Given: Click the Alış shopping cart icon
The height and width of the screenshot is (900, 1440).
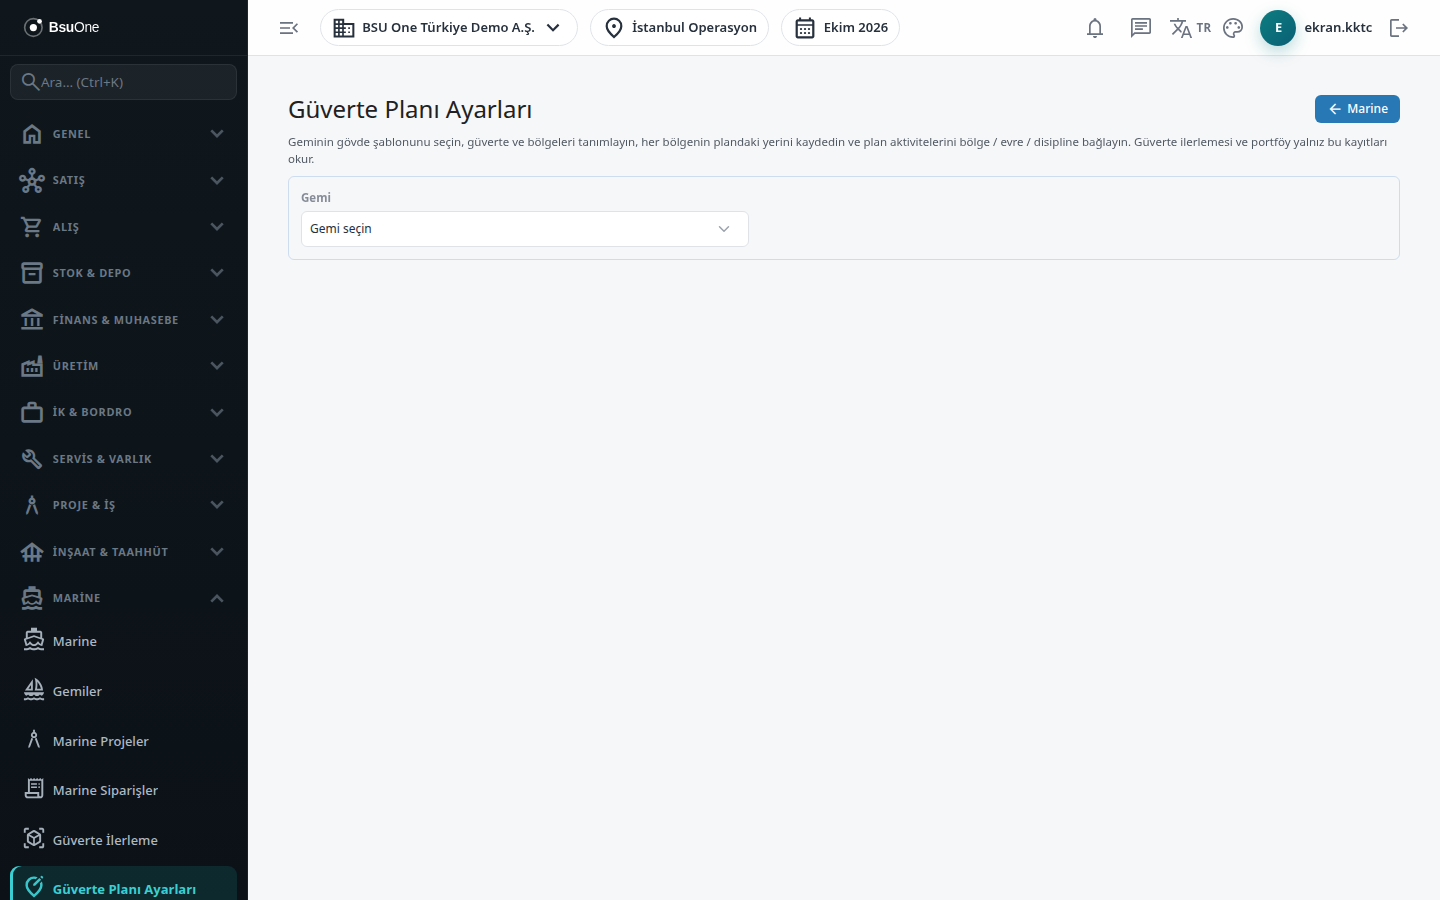Looking at the screenshot, I should 32,227.
